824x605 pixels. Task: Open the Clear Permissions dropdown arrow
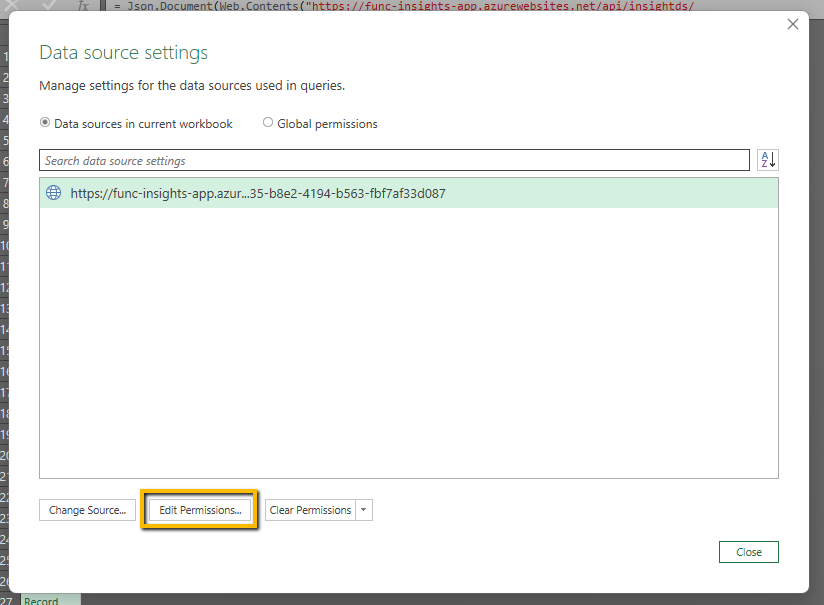(364, 510)
